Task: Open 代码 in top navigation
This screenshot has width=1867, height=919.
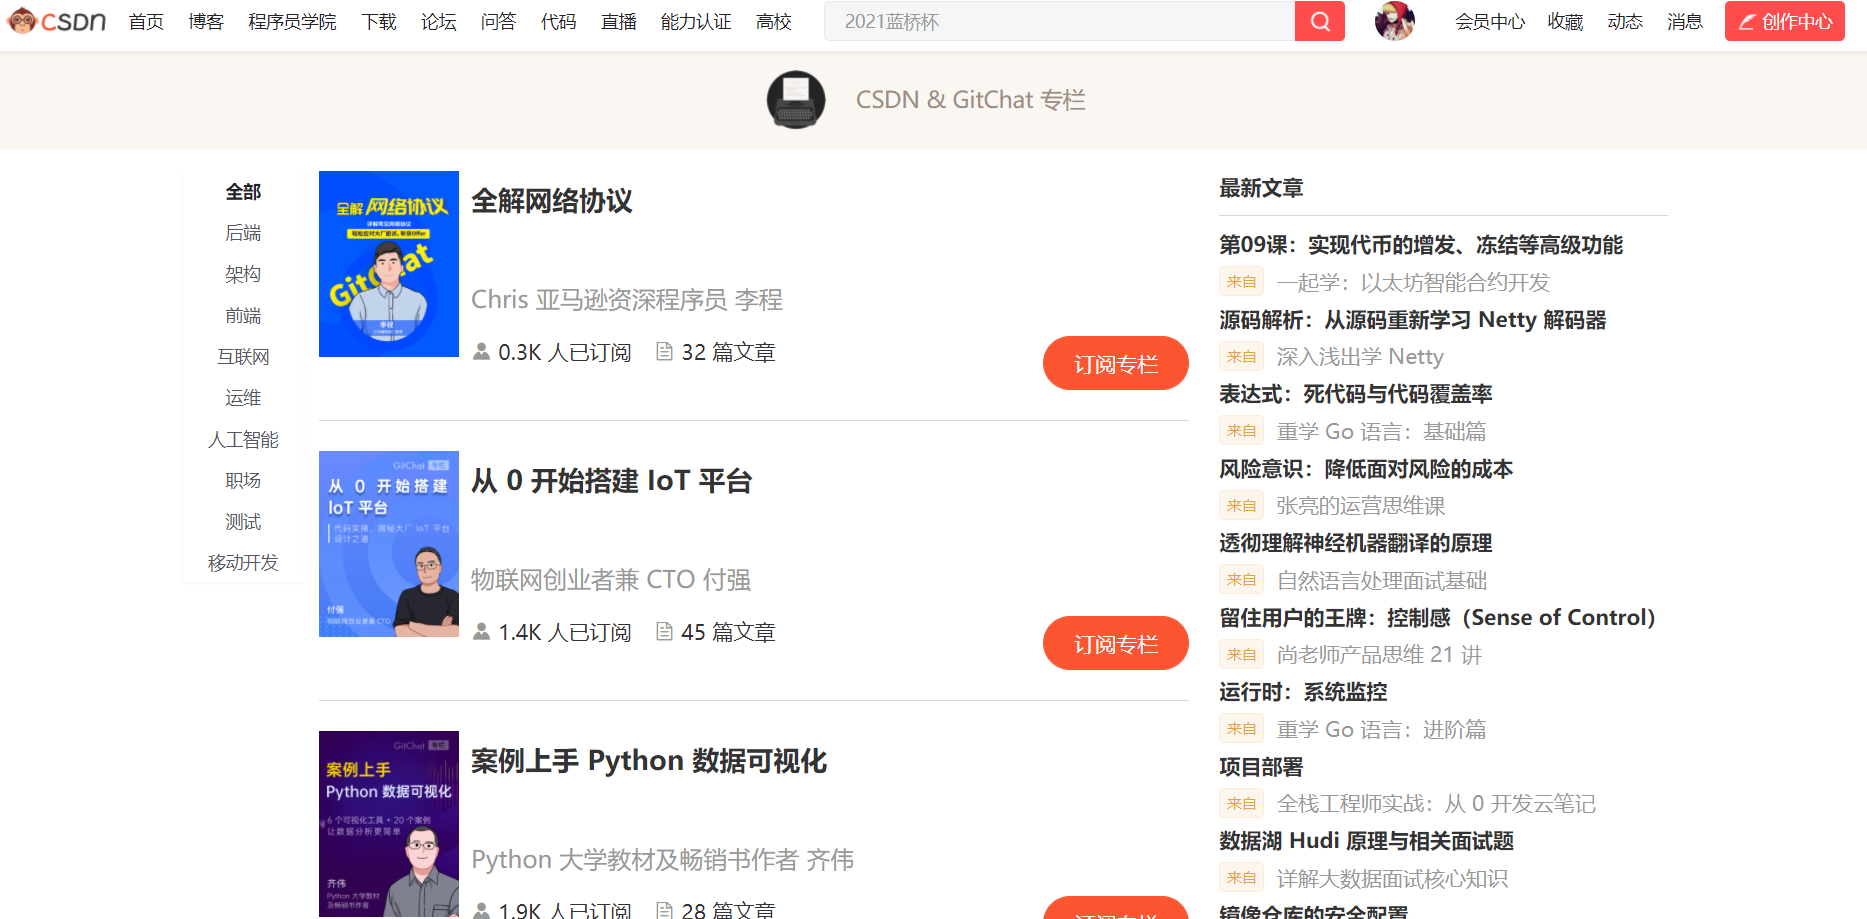Action: click(558, 22)
